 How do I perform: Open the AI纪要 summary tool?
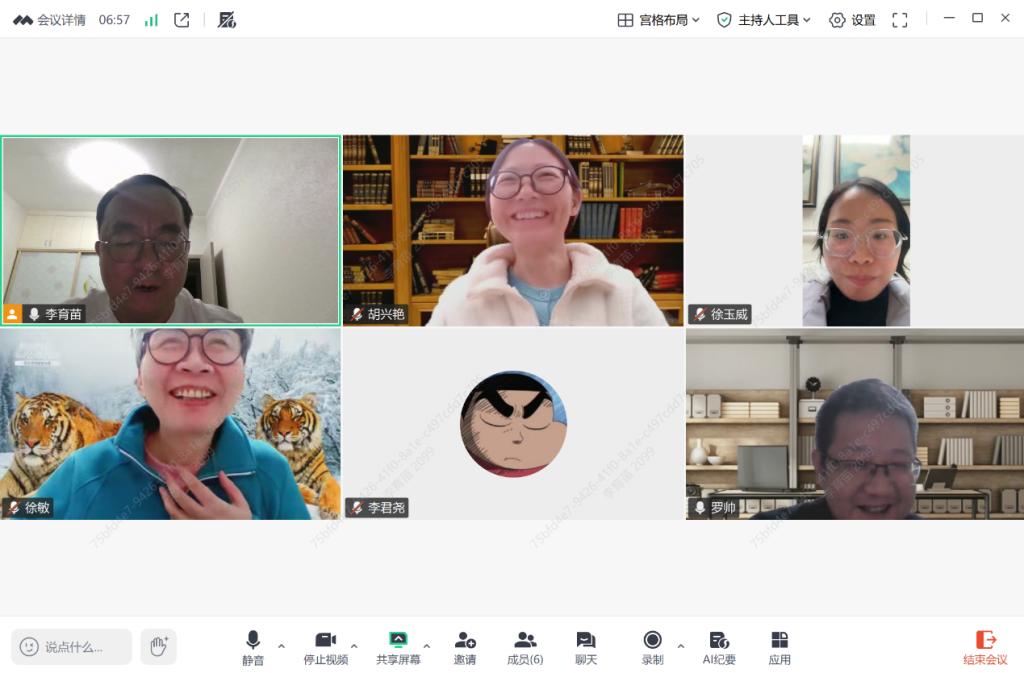tap(718, 647)
